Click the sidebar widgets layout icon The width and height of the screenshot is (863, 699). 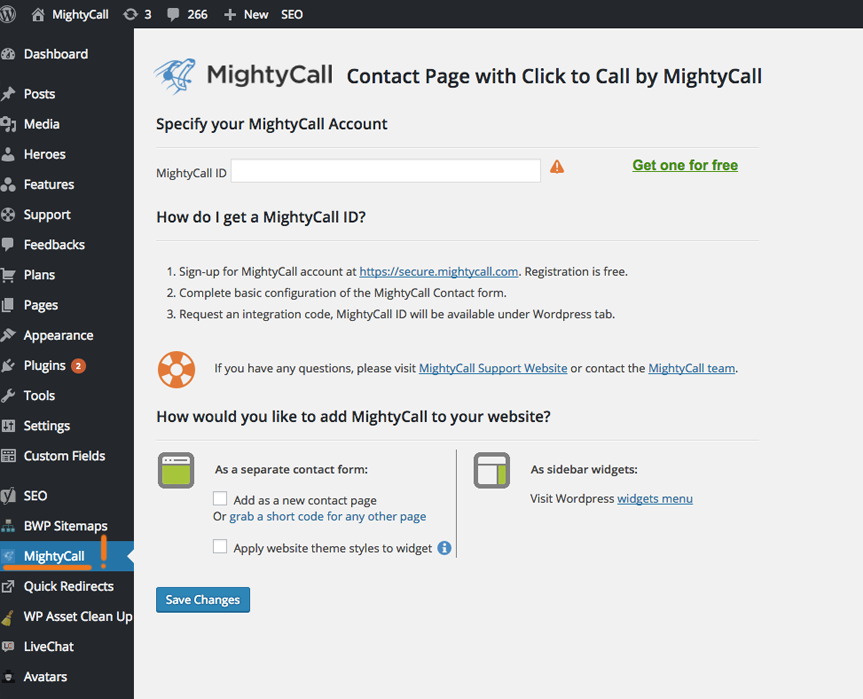(491, 471)
